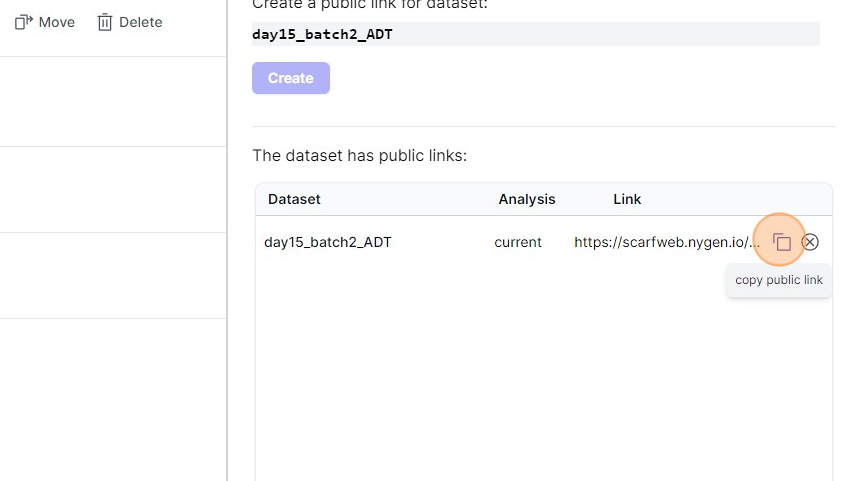Screen dimensions: 860x481
Task: Select the day15_batch2_ADT dataset name box
Action: click(535, 34)
